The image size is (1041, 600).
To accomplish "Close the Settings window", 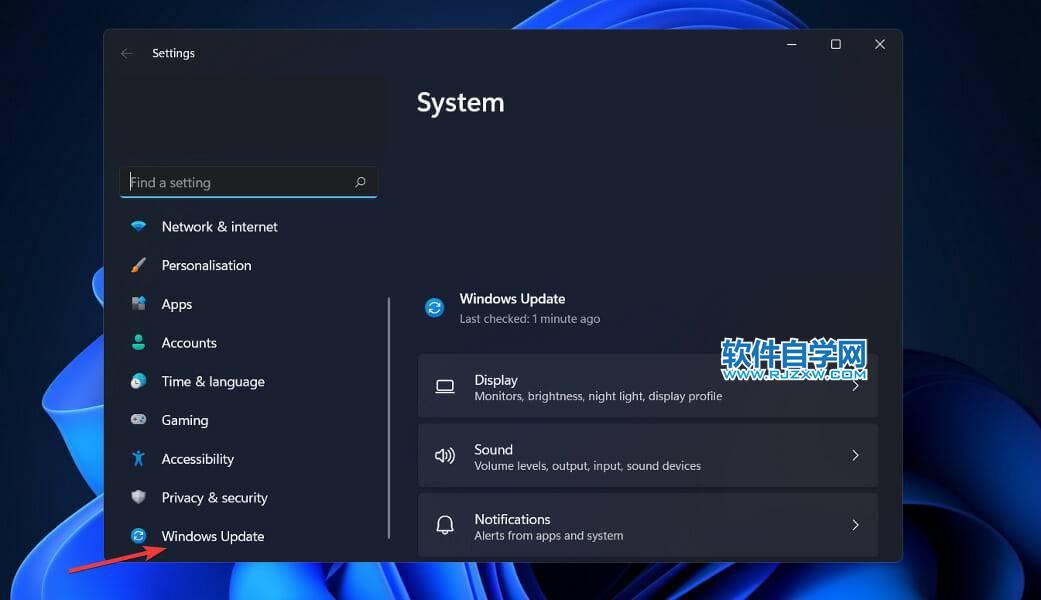I will [x=880, y=44].
